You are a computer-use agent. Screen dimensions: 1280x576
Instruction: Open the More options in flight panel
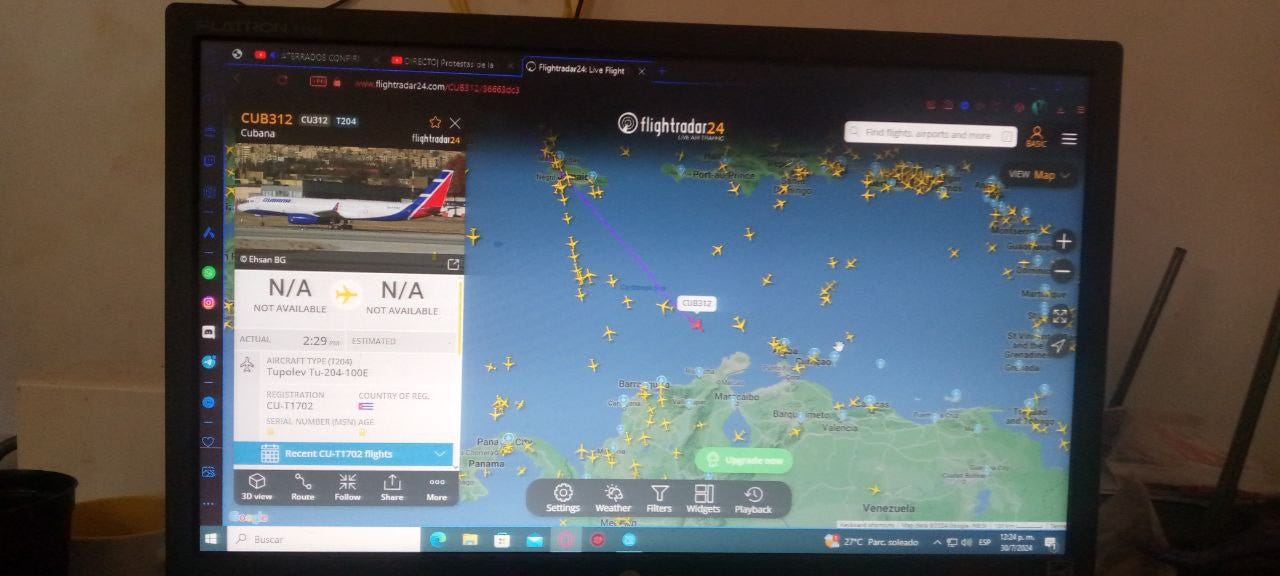(437, 487)
